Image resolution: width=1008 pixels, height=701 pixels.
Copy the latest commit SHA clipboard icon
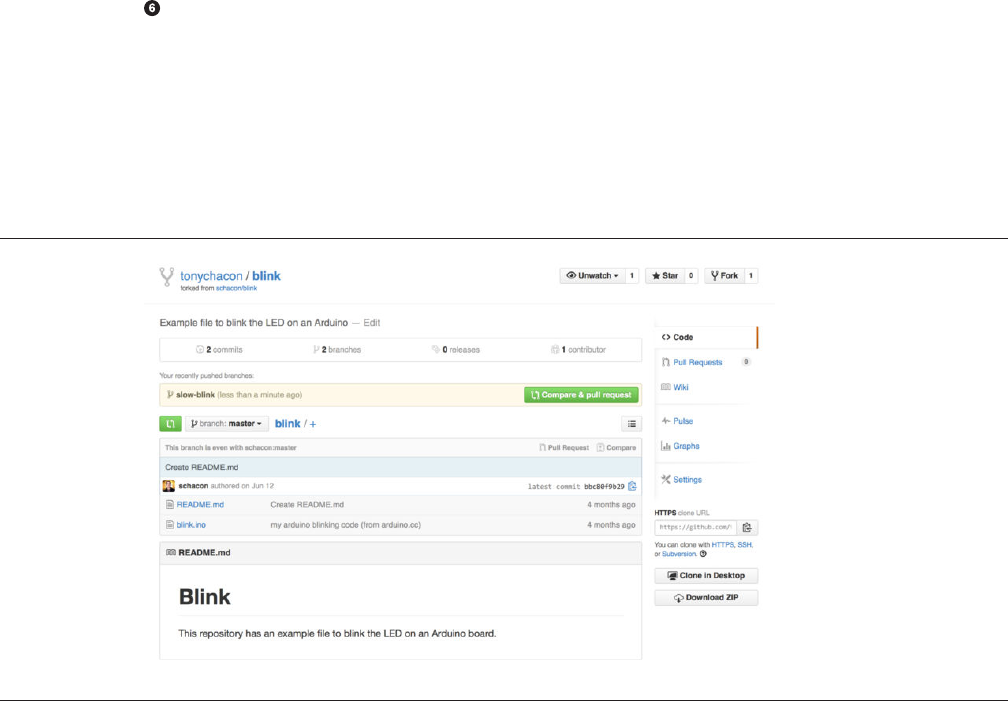pyautogui.click(x=632, y=486)
